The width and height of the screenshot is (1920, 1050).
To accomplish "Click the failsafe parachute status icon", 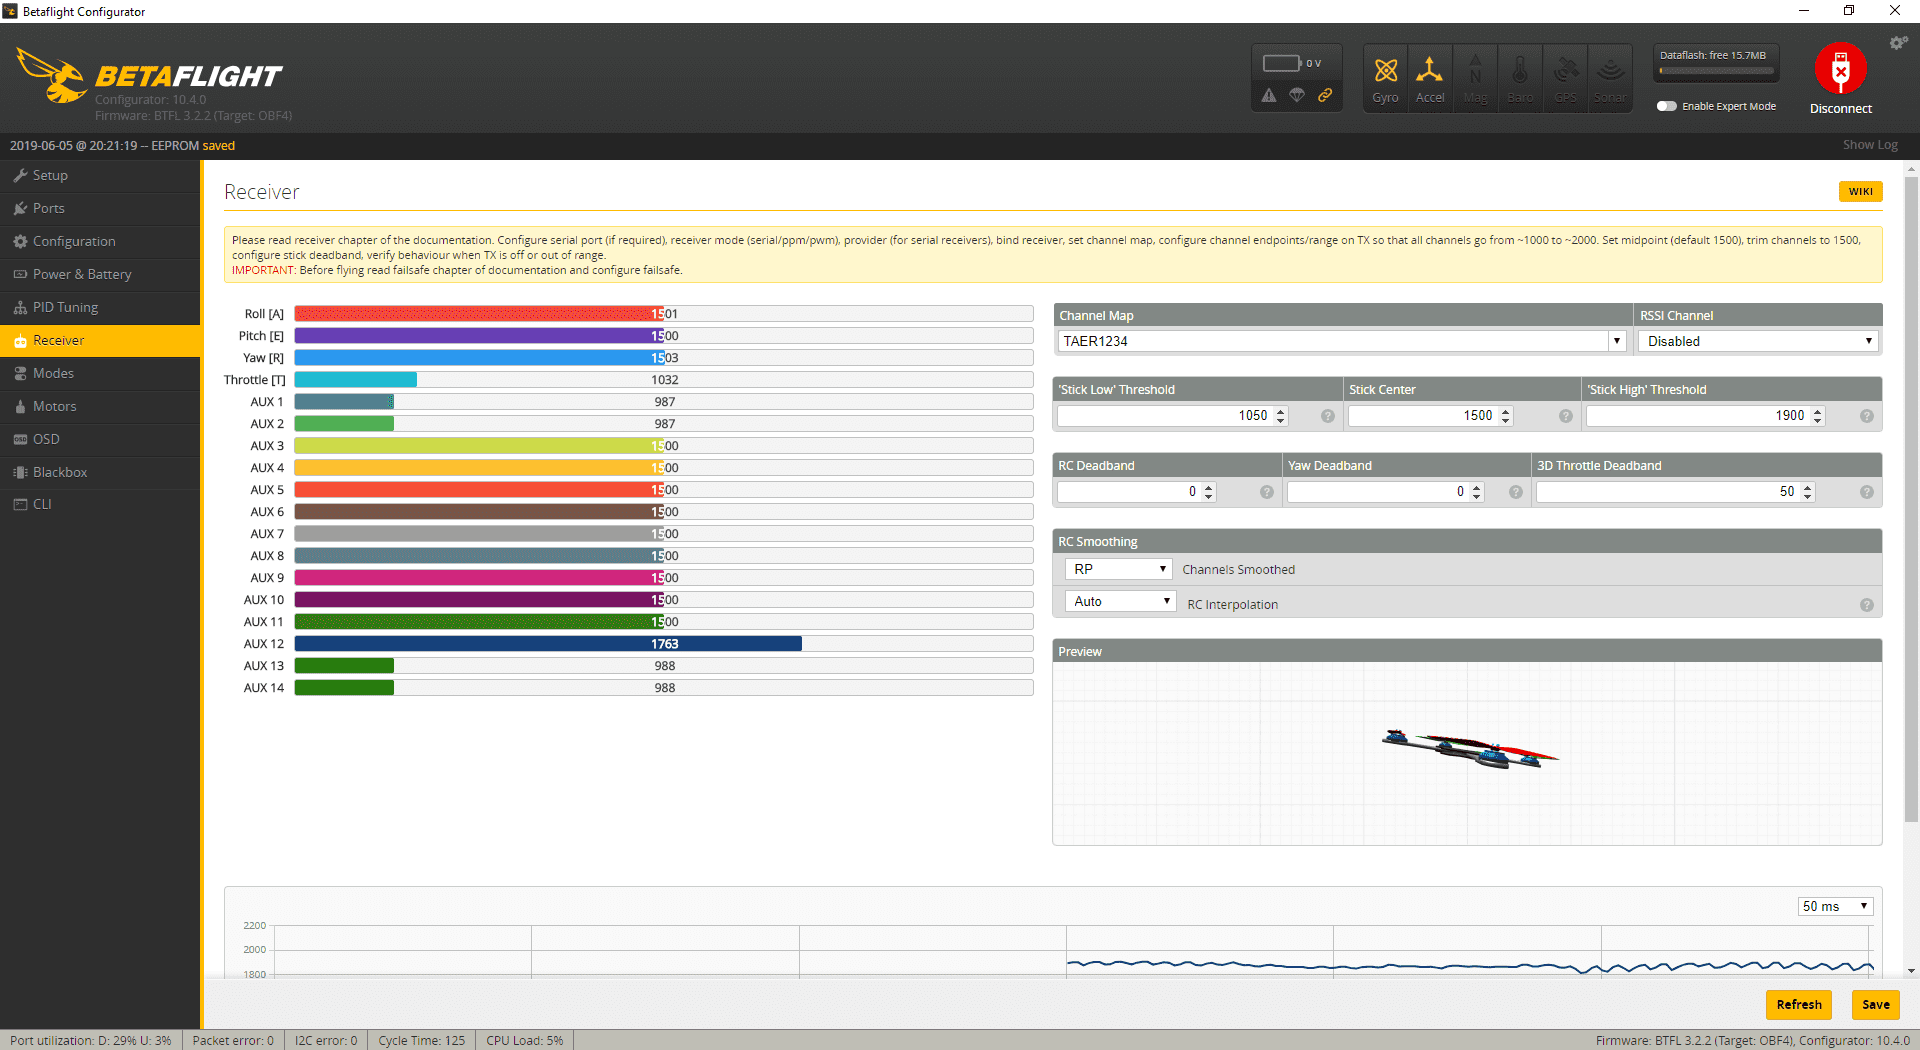I will tap(1297, 95).
